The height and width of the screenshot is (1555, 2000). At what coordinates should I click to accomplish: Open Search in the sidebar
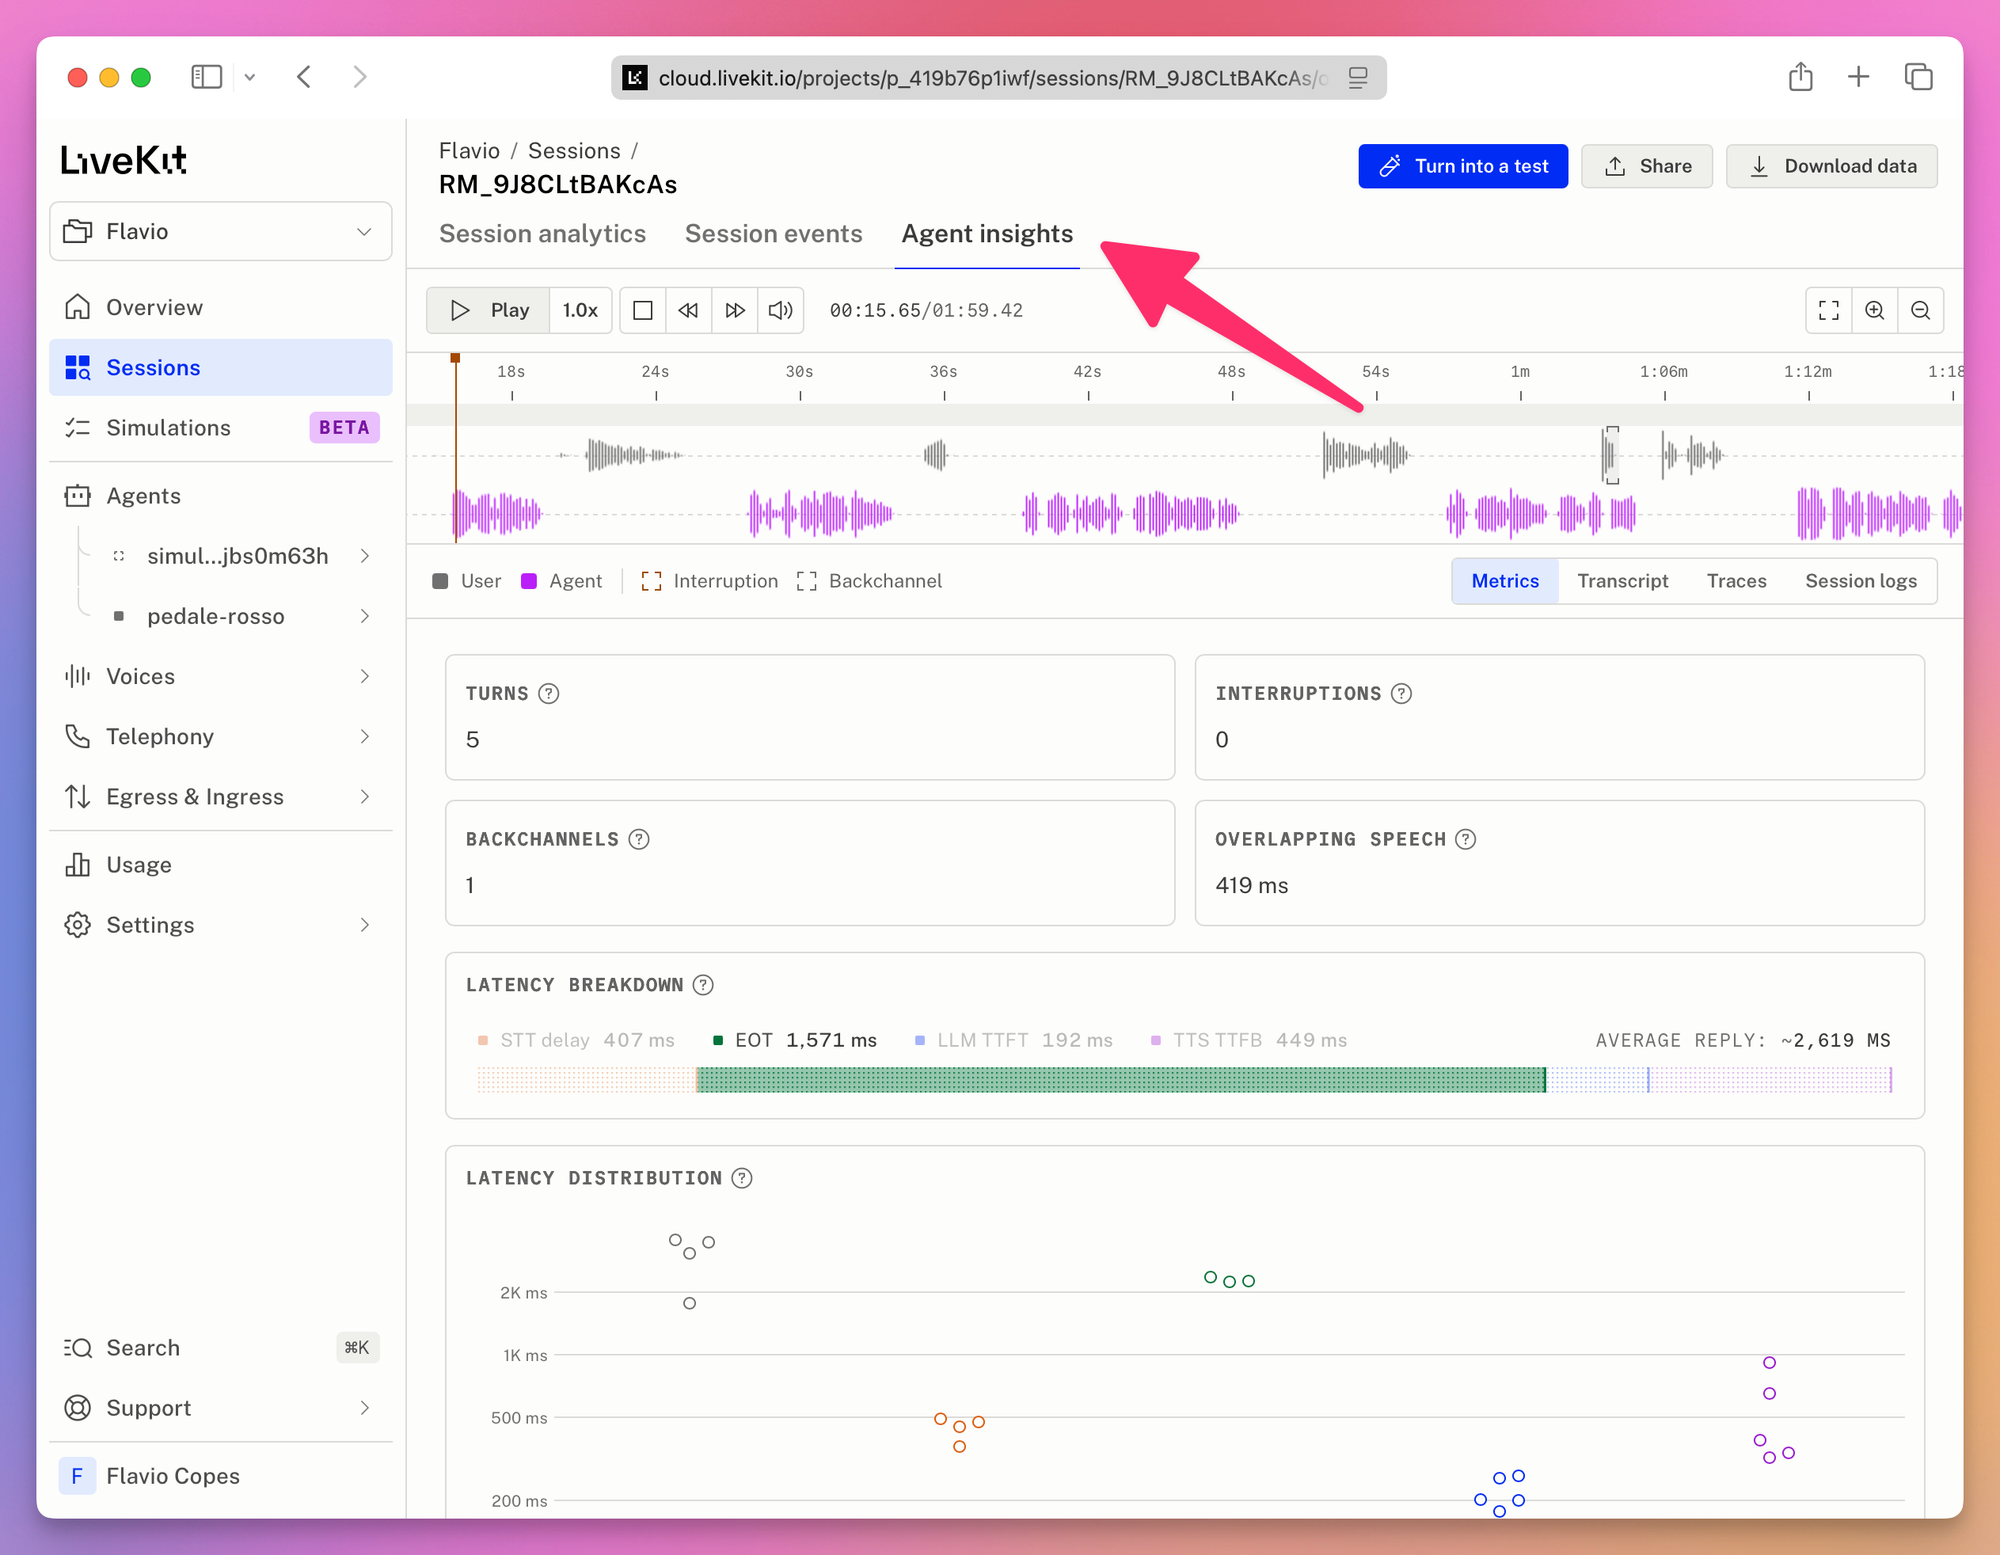click(220, 1348)
